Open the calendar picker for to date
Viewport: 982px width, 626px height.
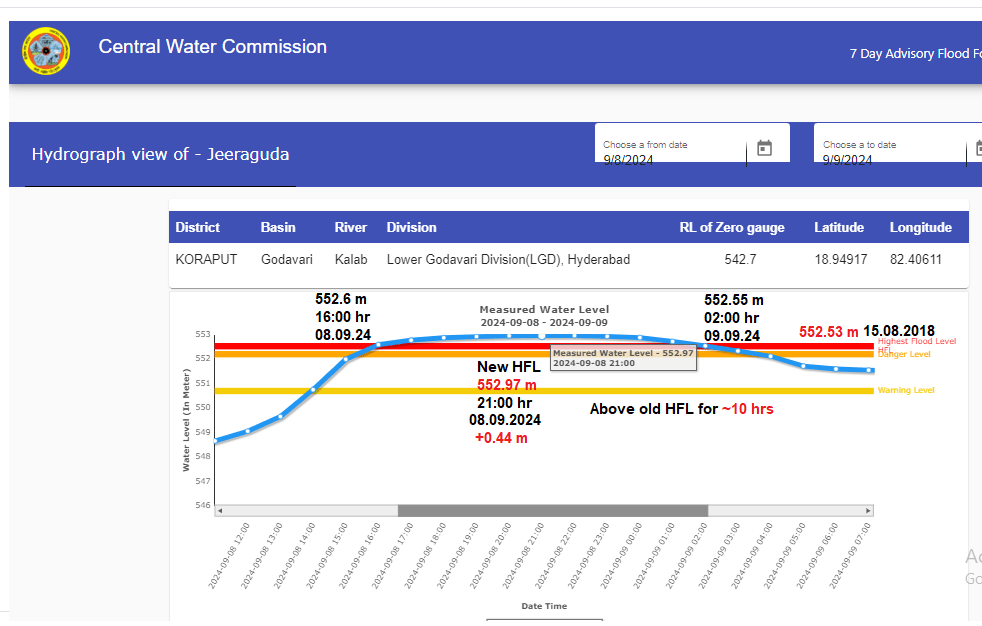coord(975,148)
